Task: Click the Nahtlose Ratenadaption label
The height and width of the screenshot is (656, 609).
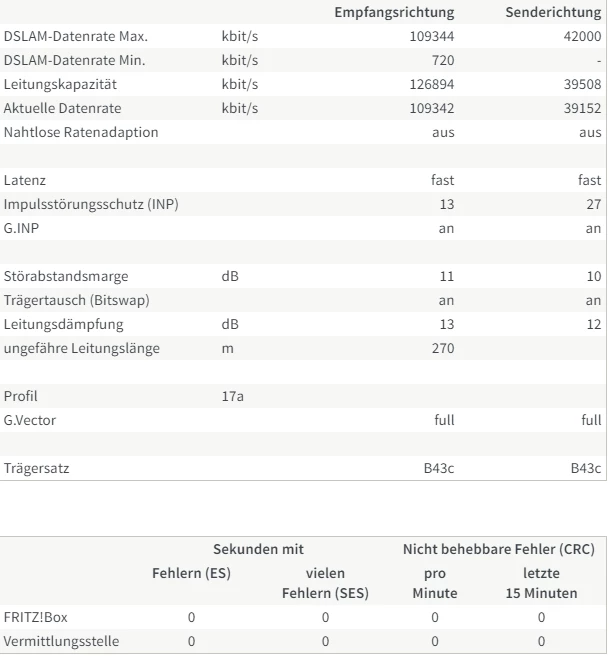Action: point(81,132)
